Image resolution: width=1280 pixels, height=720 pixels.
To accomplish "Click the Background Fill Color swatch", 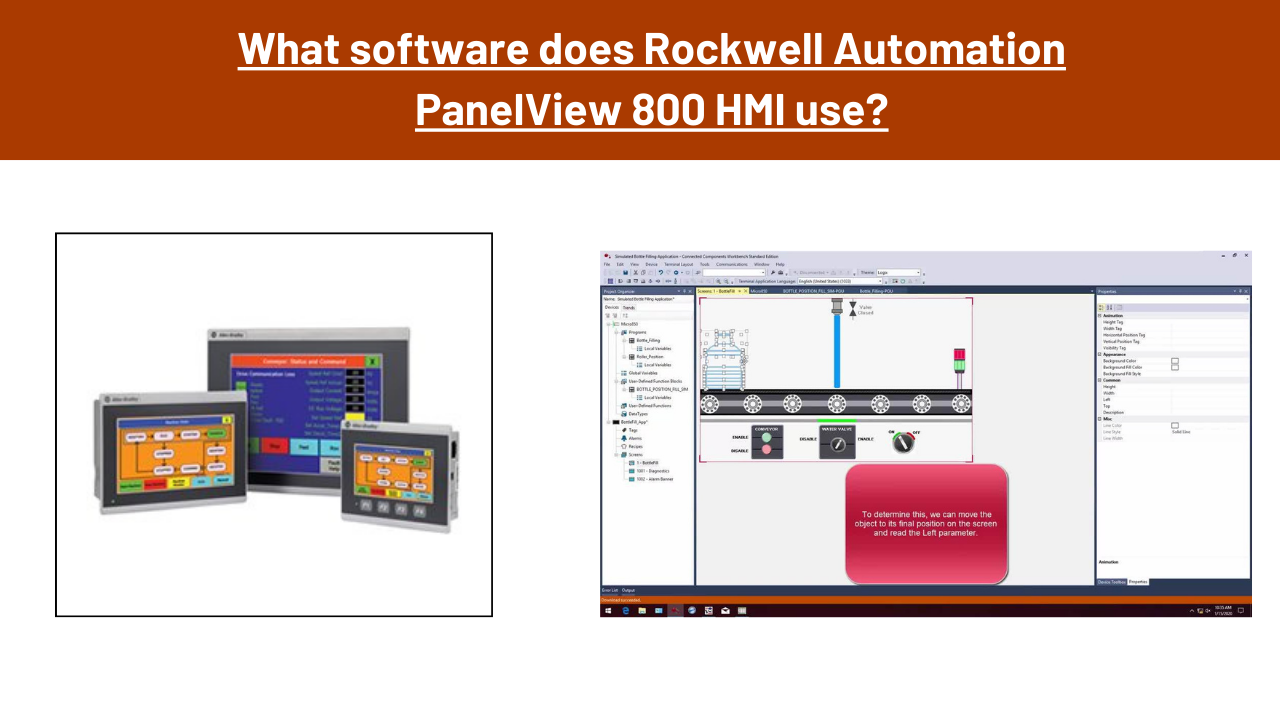I will (x=1175, y=367).
